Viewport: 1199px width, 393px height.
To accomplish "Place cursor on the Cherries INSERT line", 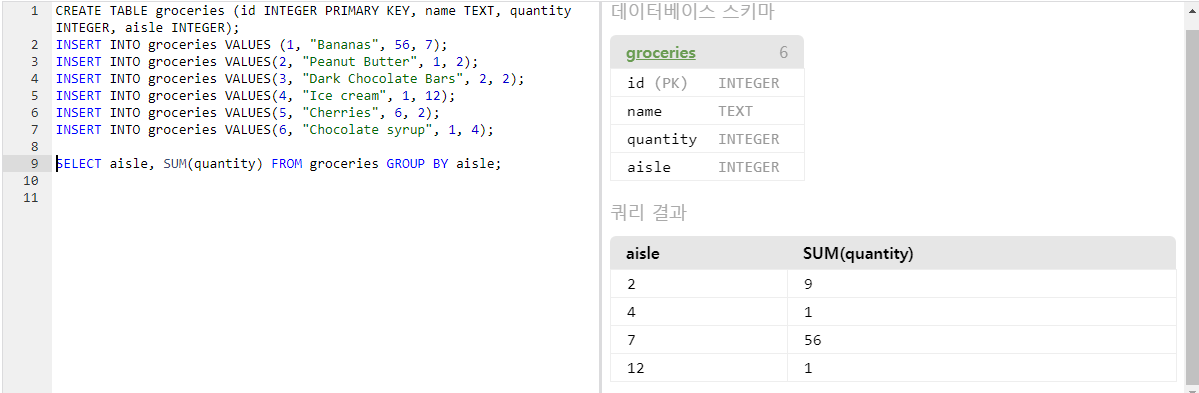I will click(x=248, y=112).
